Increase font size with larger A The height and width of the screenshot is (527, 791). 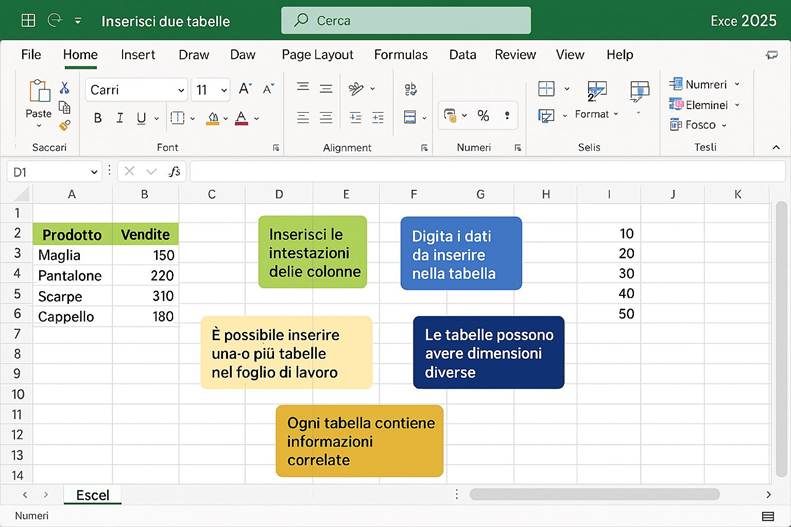click(x=245, y=89)
